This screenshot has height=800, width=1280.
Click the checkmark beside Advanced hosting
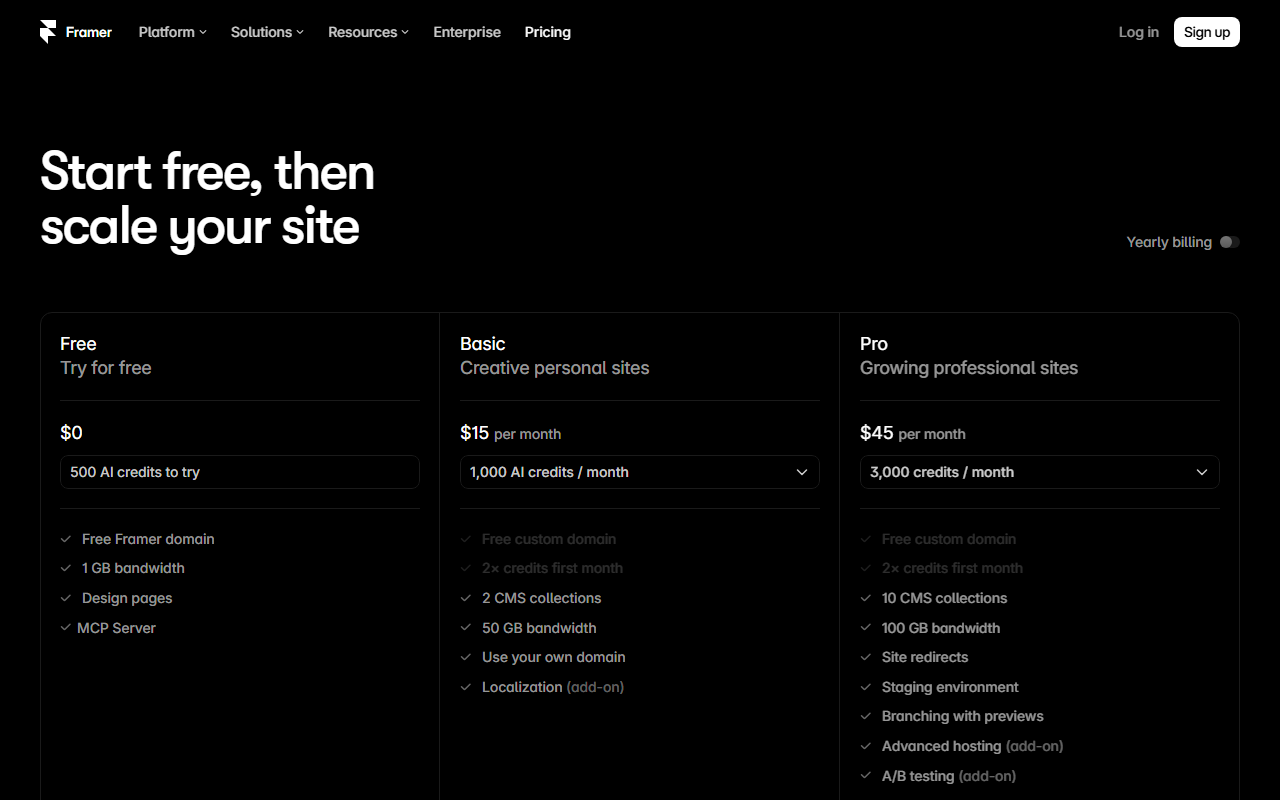tap(866, 746)
